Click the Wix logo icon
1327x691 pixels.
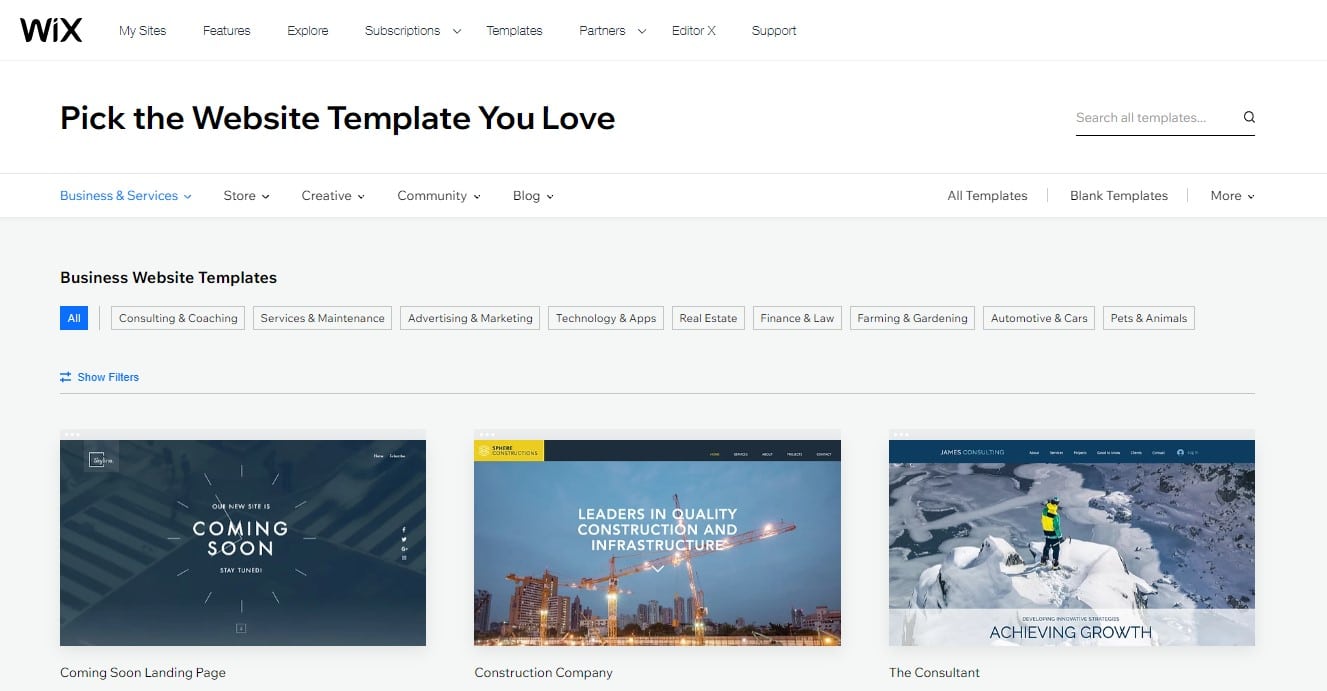pyautogui.click(x=50, y=29)
